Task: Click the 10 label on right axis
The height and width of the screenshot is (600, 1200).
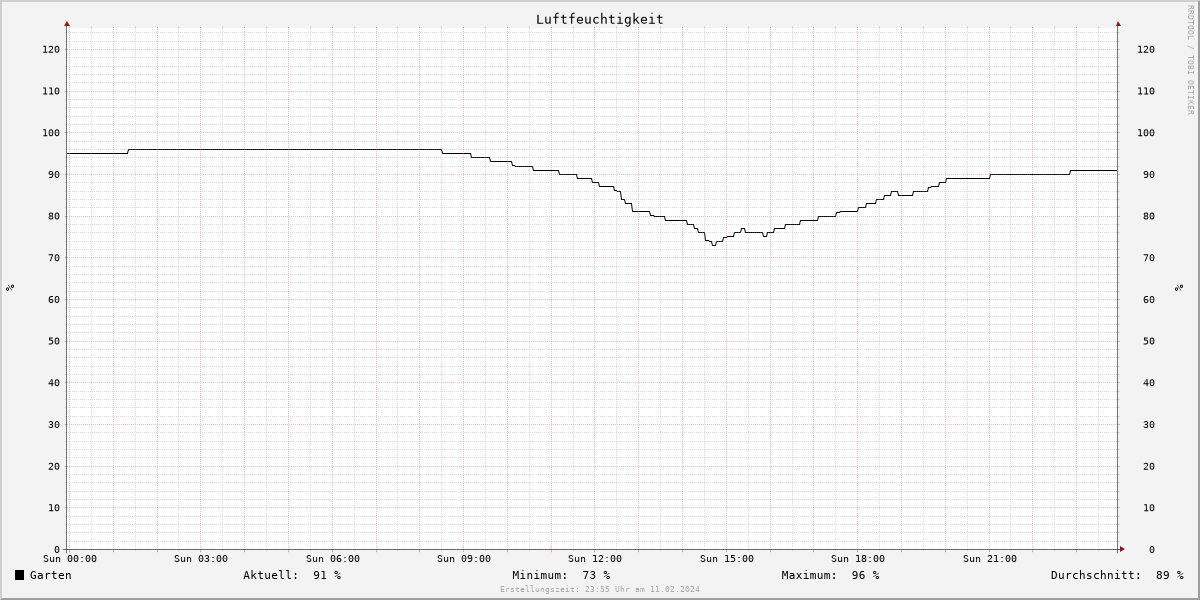Action: pyautogui.click(x=1149, y=508)
